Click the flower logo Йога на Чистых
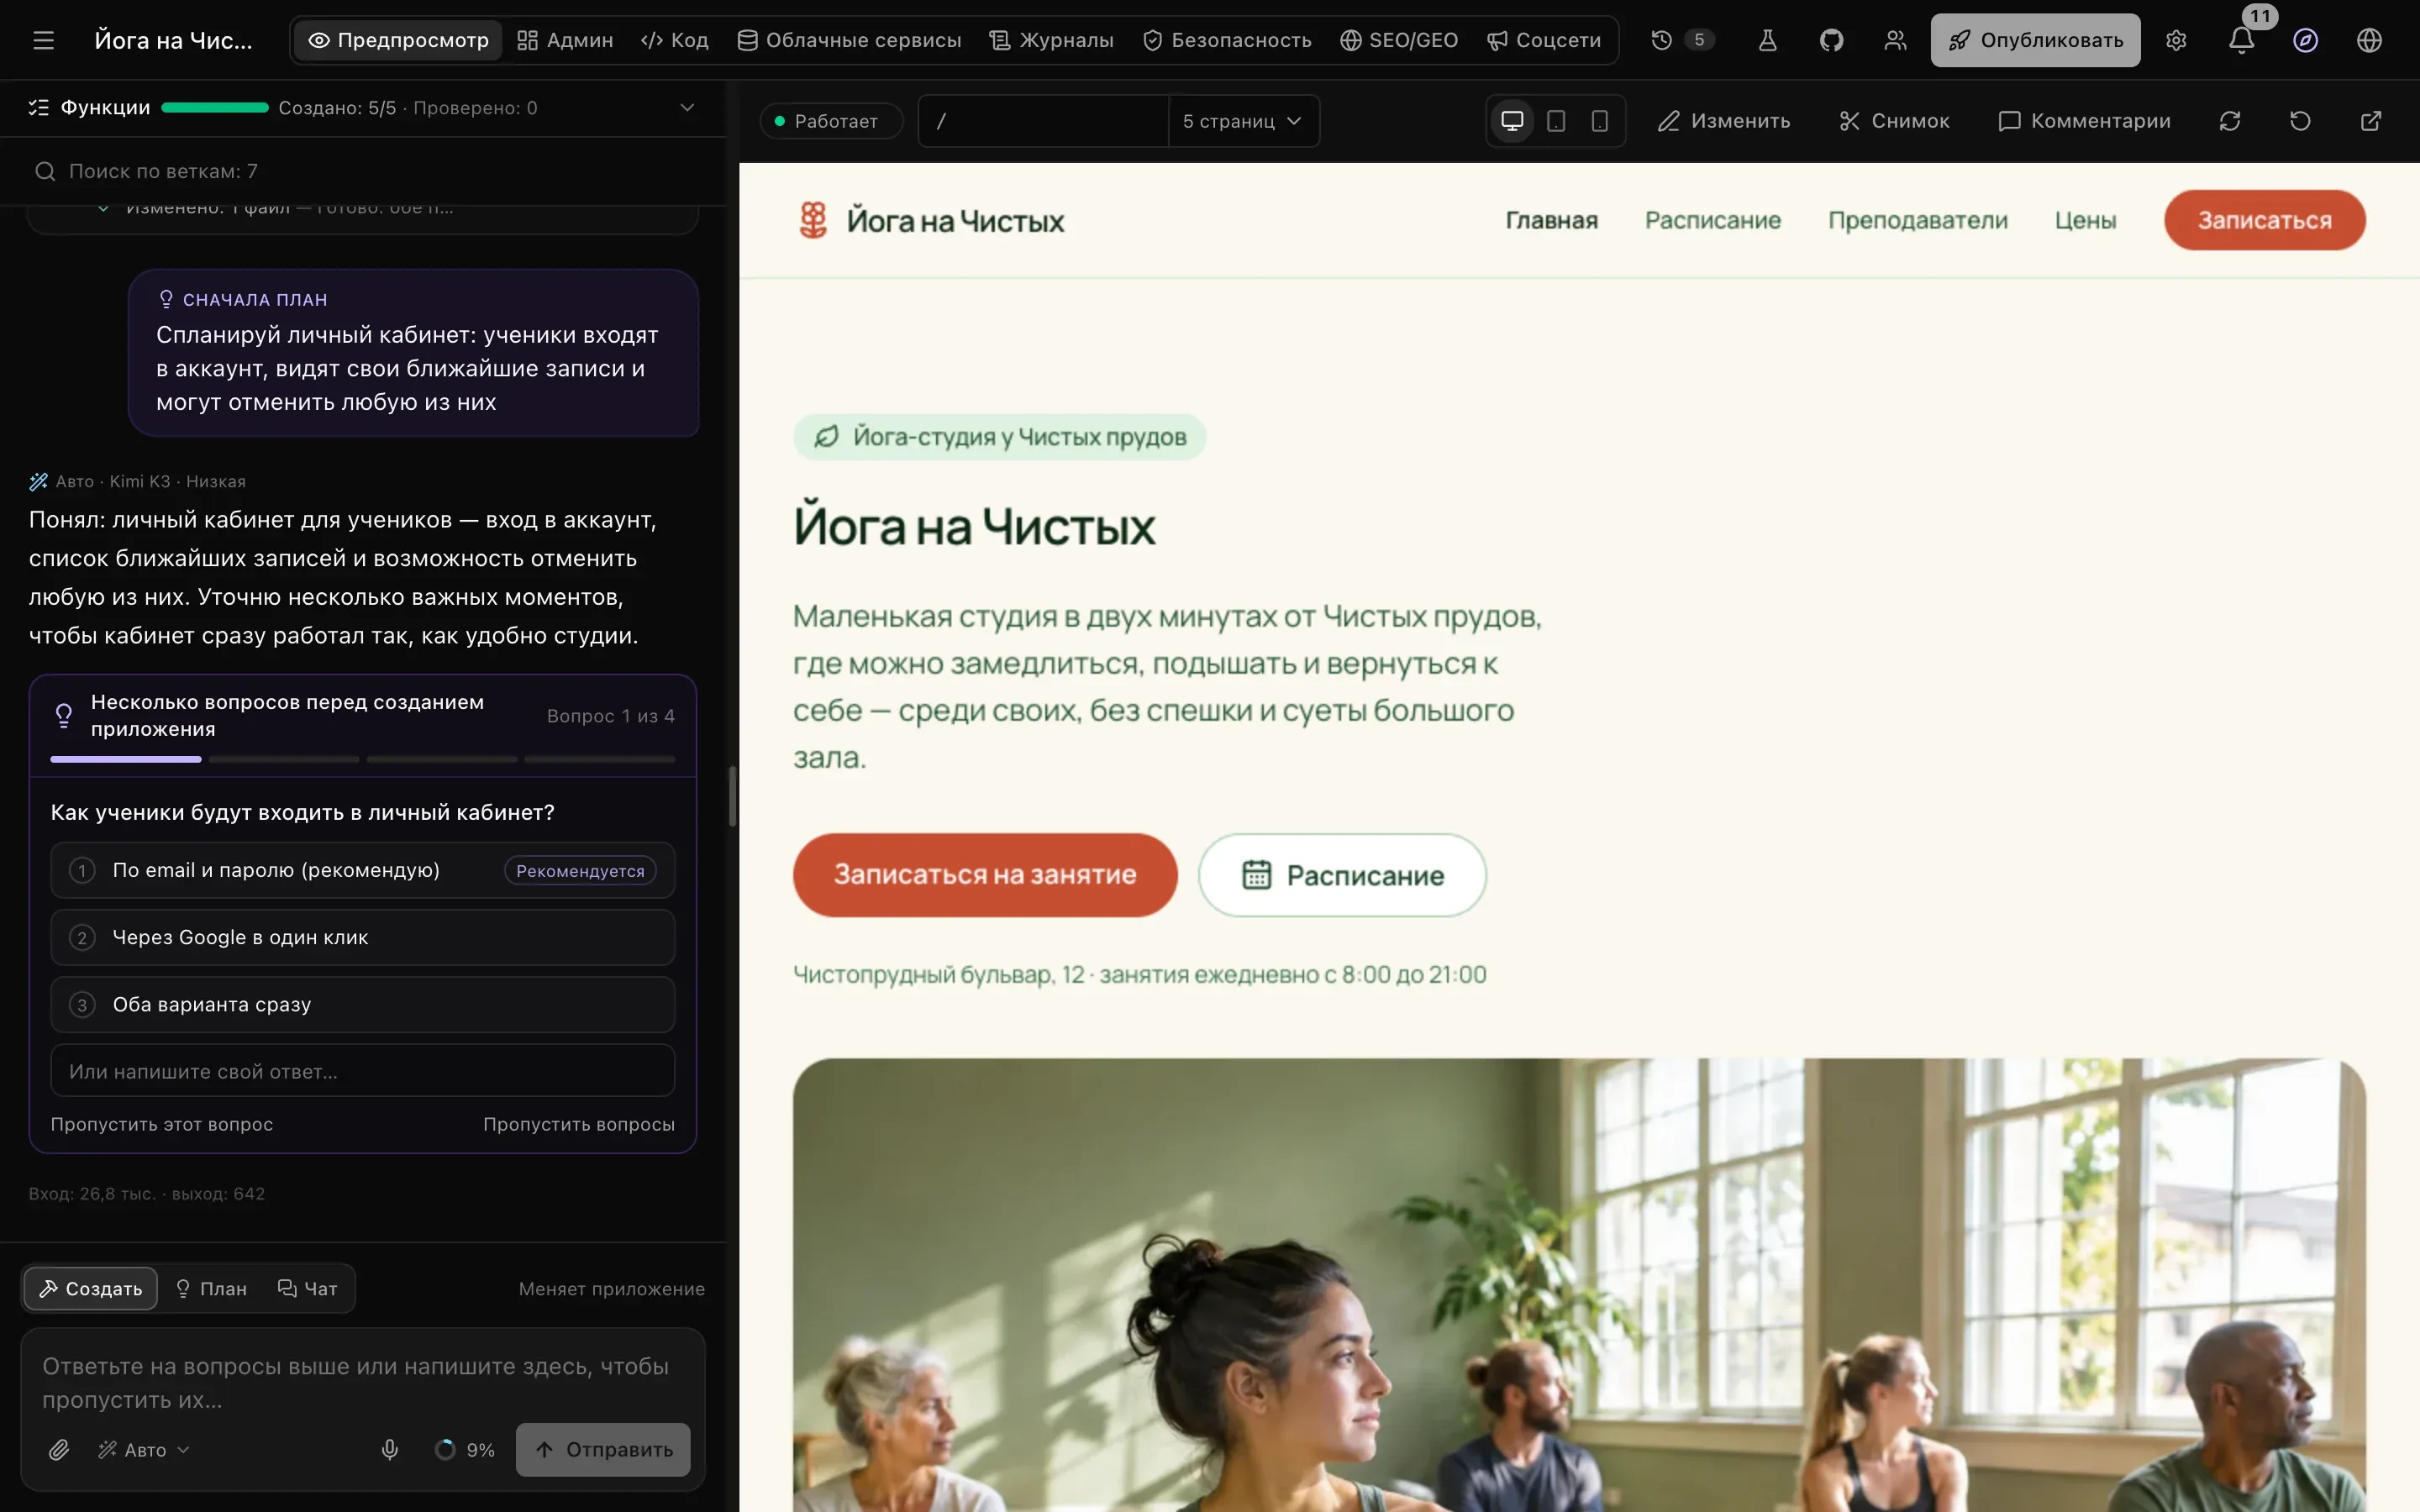2420x1512 pixels. coord(931,220)
